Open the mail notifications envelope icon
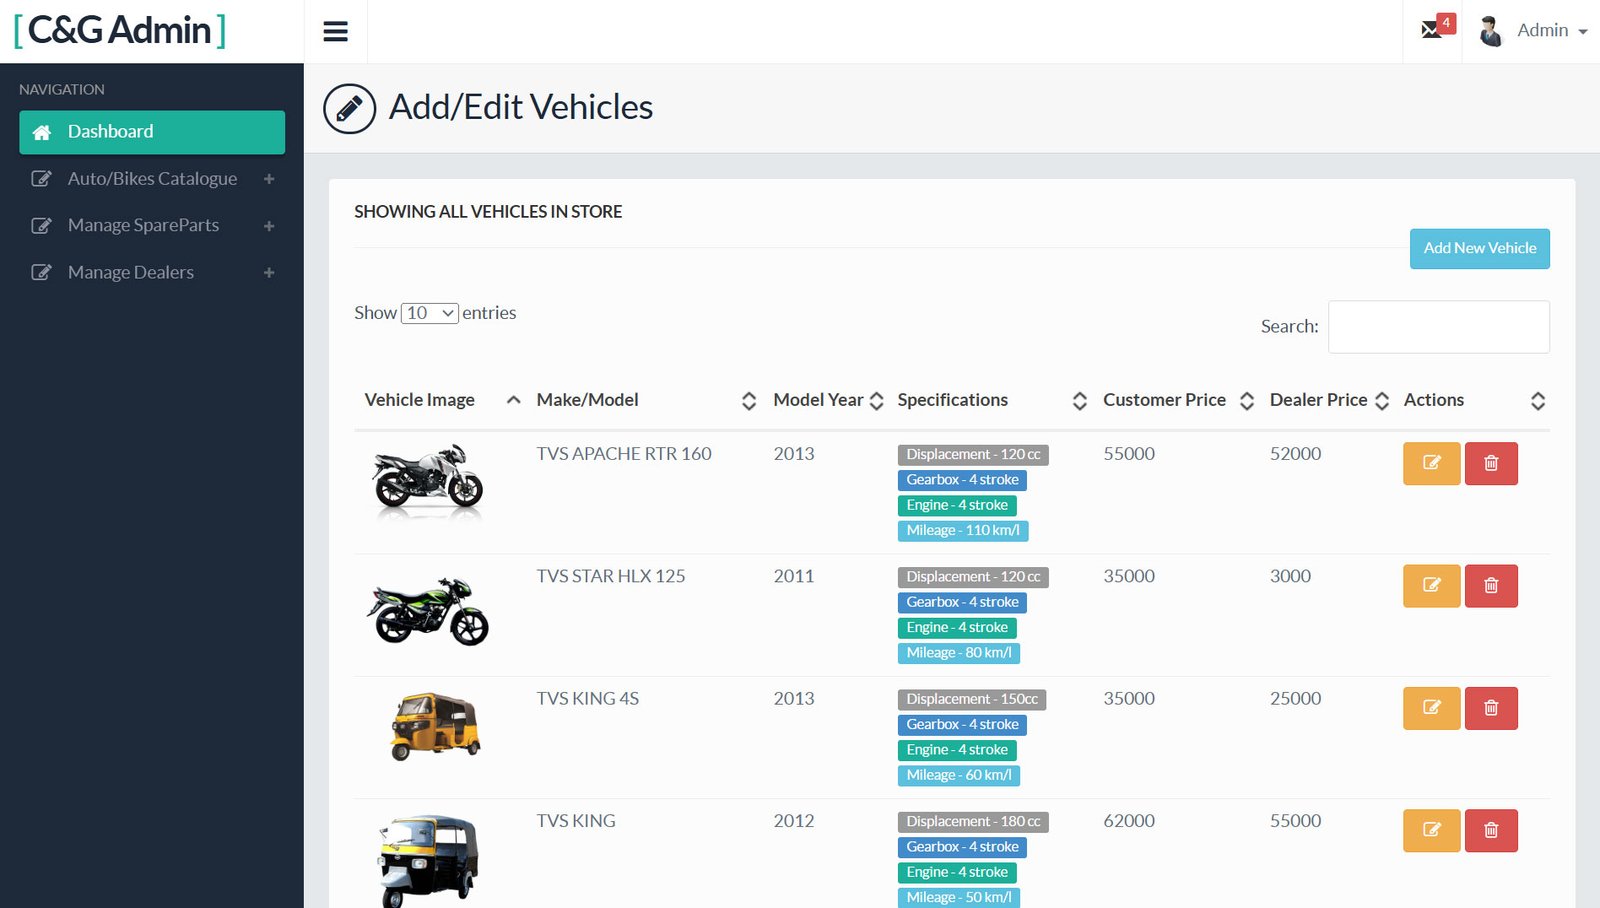Screen dimensions: 1600x908 tap(1431, 30)
